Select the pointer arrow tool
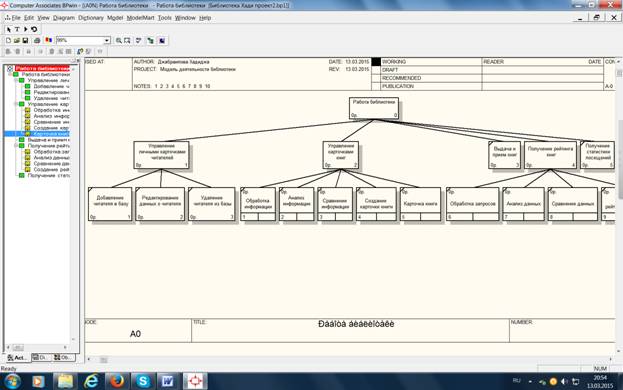 pyautogui.click(x=9, y=29)
